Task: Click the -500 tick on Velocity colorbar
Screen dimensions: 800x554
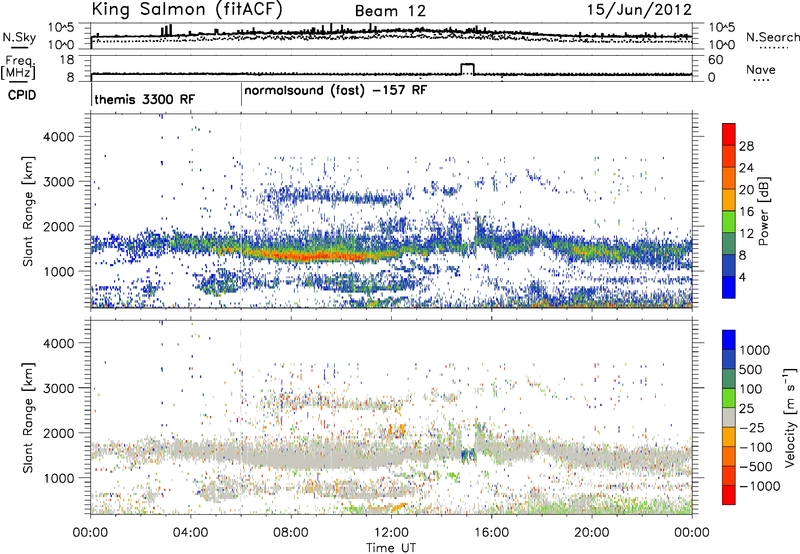Action: point(756,466)
